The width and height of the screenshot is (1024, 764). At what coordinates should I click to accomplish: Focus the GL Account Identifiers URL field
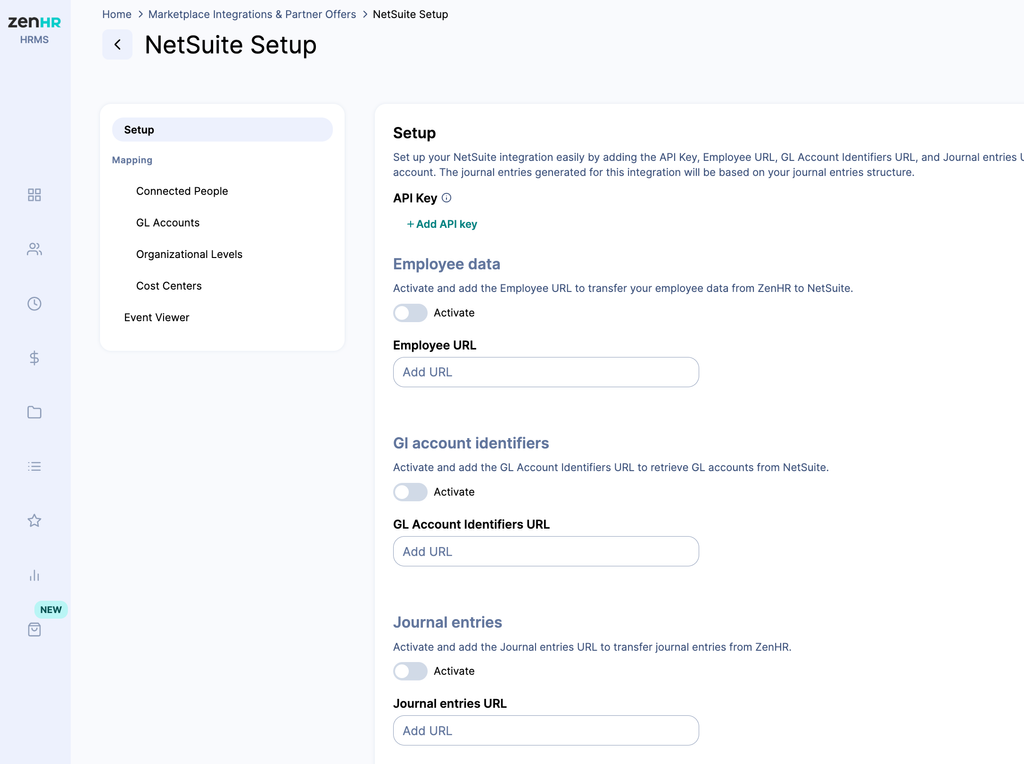click(546, 552)
